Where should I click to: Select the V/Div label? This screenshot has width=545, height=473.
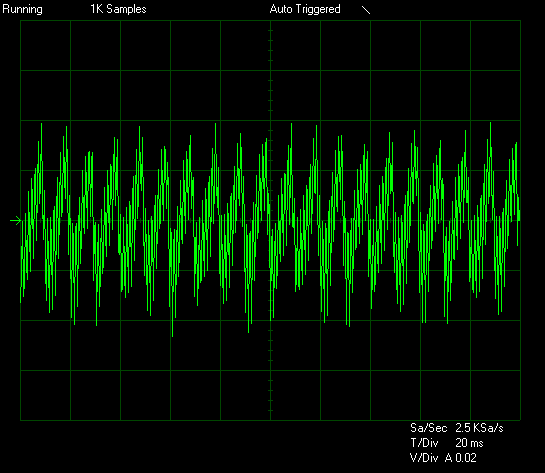[x=424, y=458]
